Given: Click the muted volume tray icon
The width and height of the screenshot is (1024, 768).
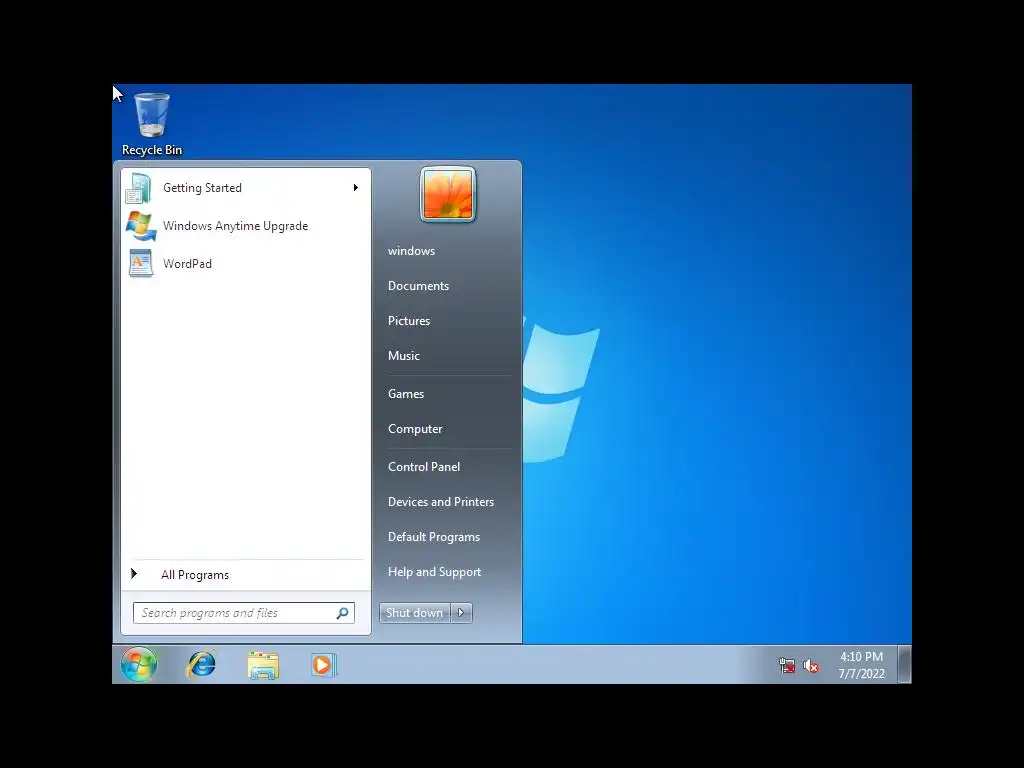Looking at the screenshot, I should (x=810, y=665).
